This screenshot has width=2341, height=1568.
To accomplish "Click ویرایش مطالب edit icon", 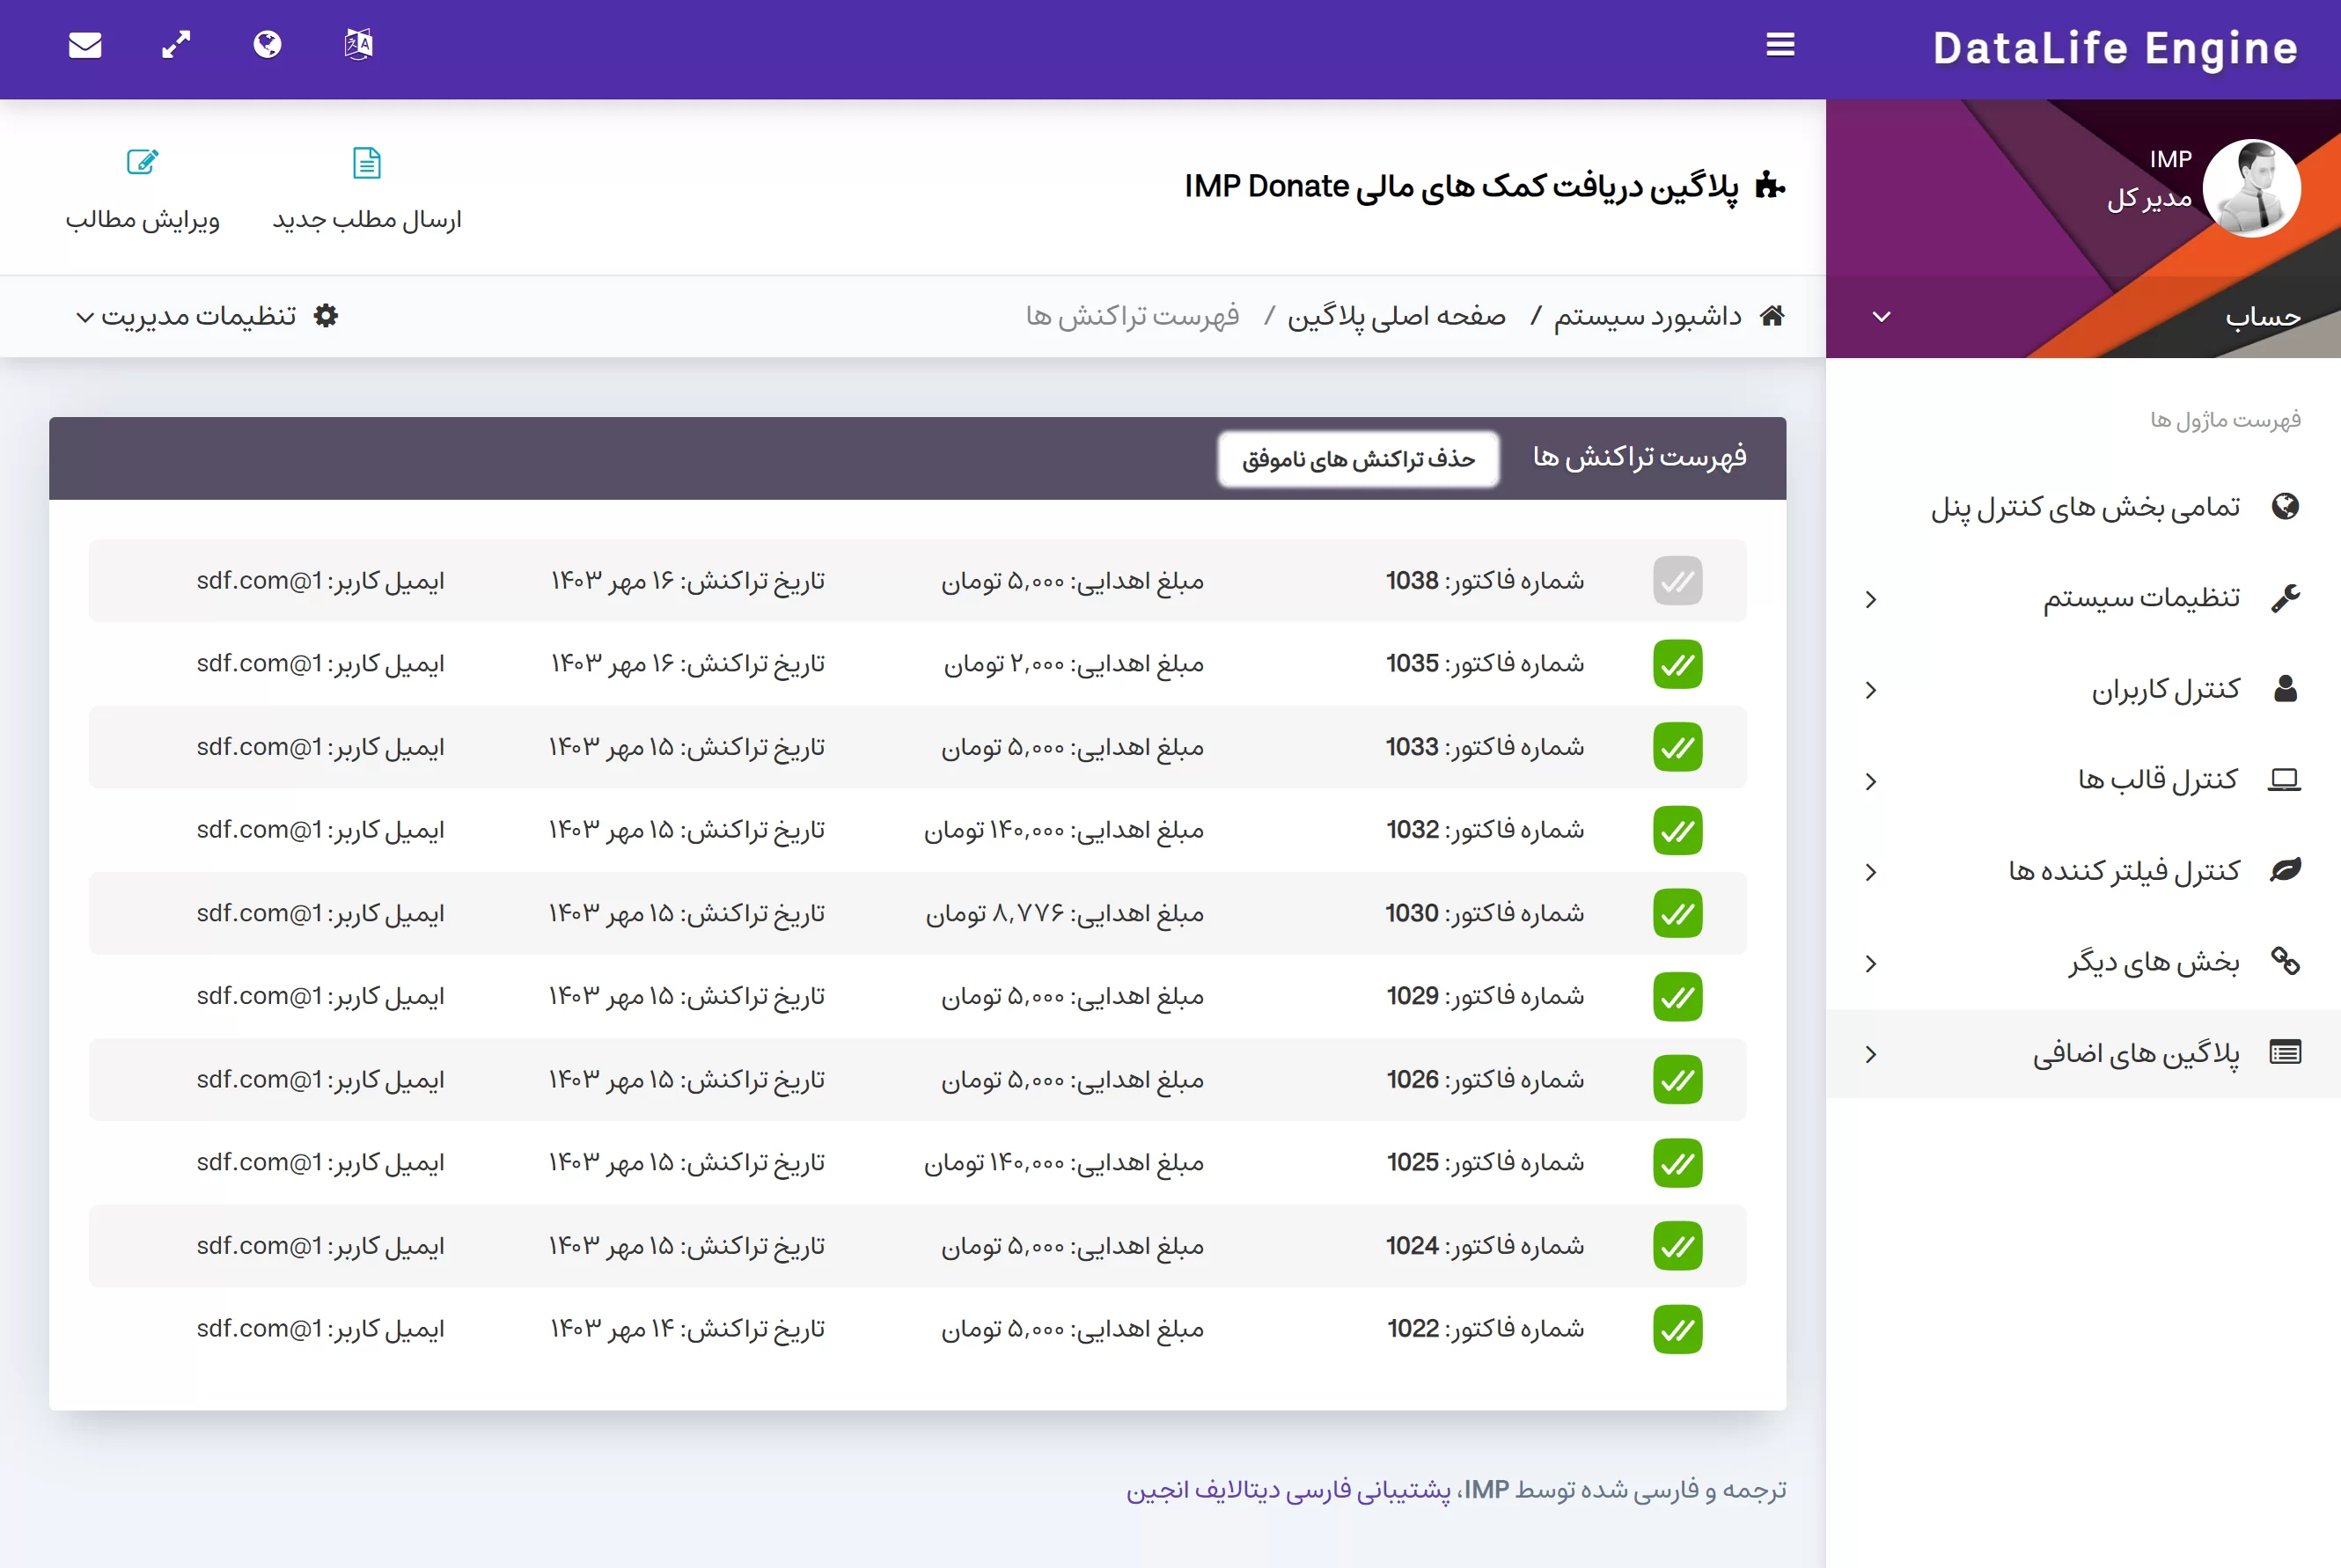I will [x=142, y=163].
